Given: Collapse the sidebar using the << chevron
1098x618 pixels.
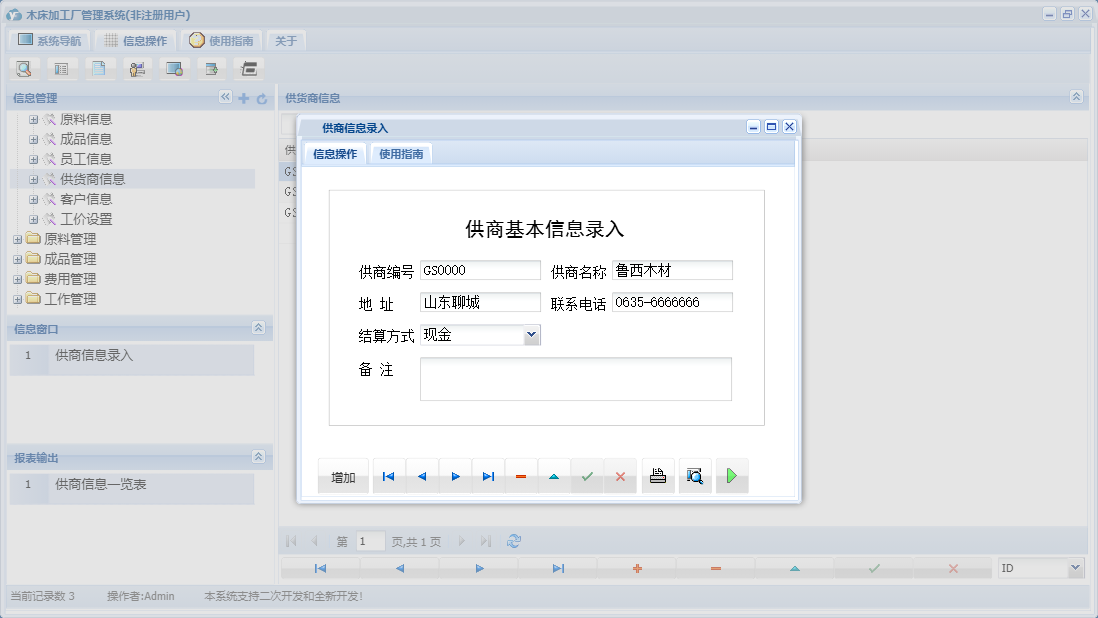Looking at the screenshot, I should pyautogui.click(x=226, y=97).
